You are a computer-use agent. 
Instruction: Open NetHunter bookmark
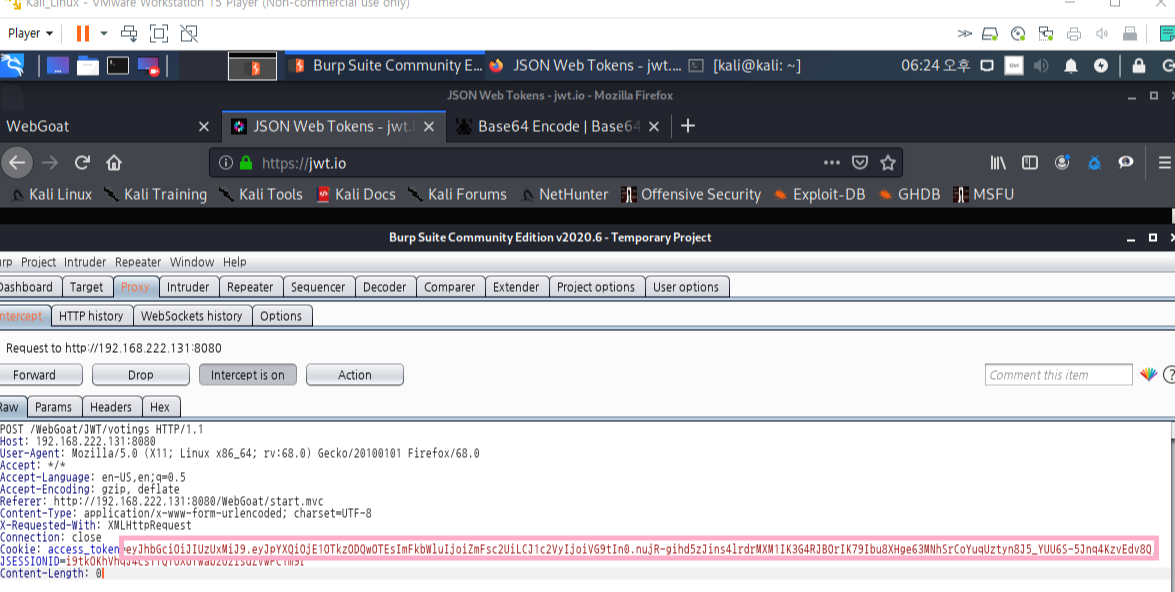564,195
